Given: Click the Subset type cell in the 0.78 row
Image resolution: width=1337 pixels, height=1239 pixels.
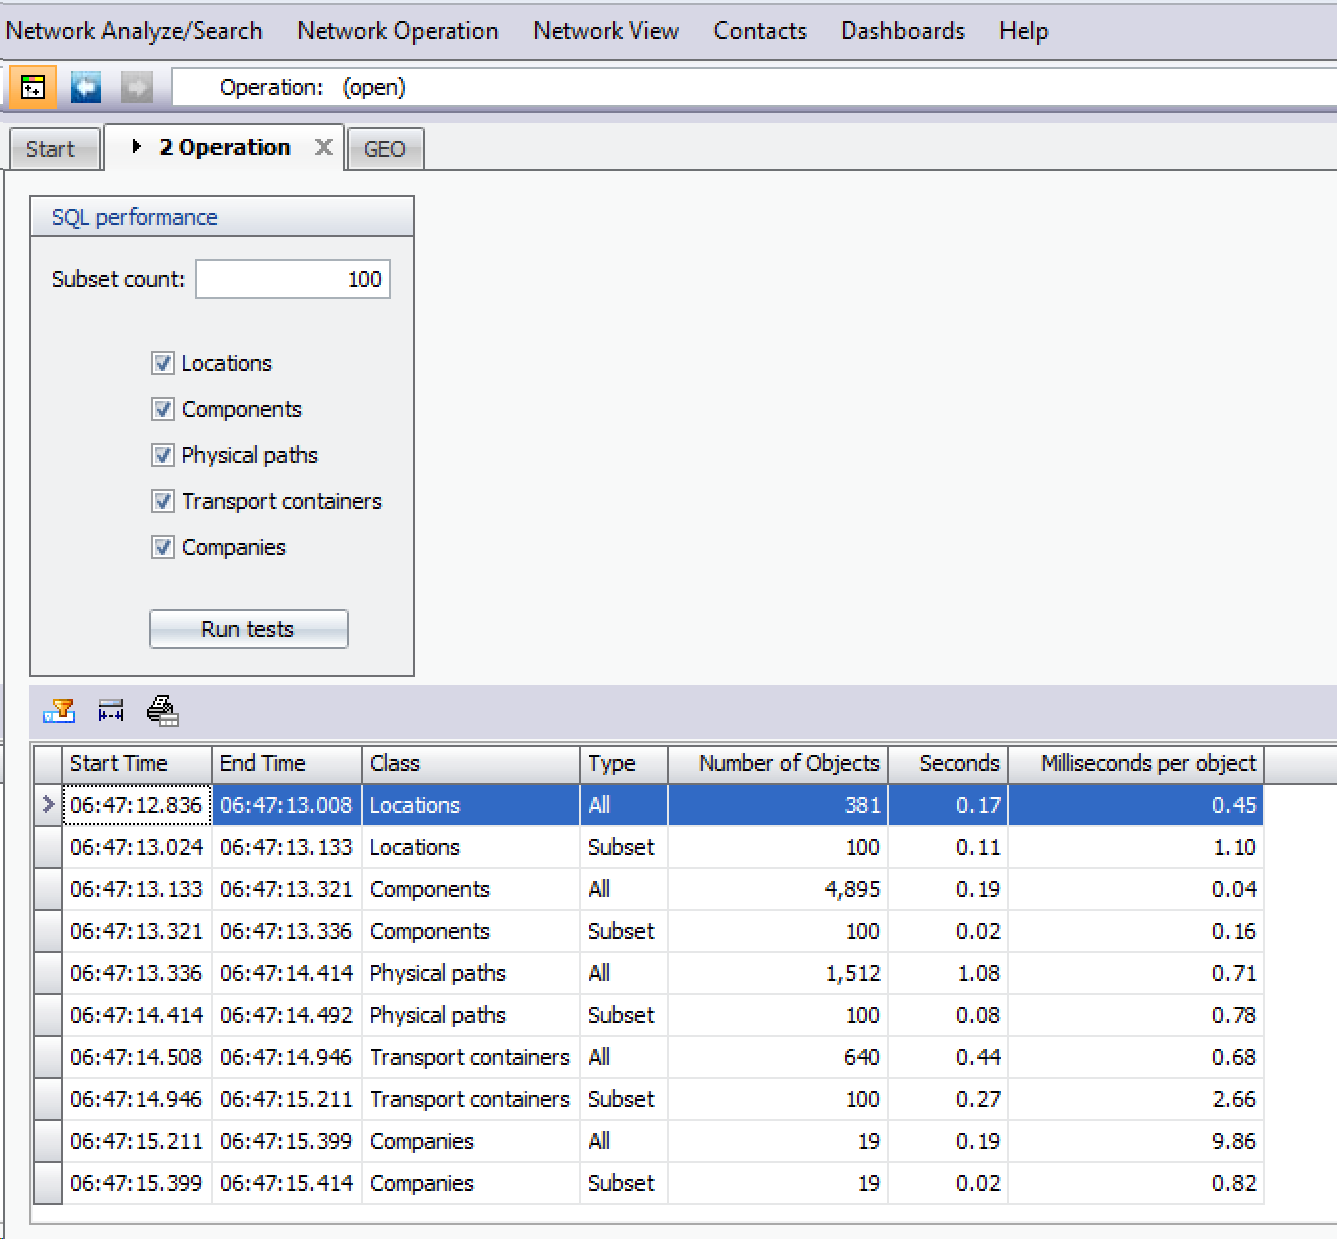Looking at the screenshot, I should [x=624, y=1015].
